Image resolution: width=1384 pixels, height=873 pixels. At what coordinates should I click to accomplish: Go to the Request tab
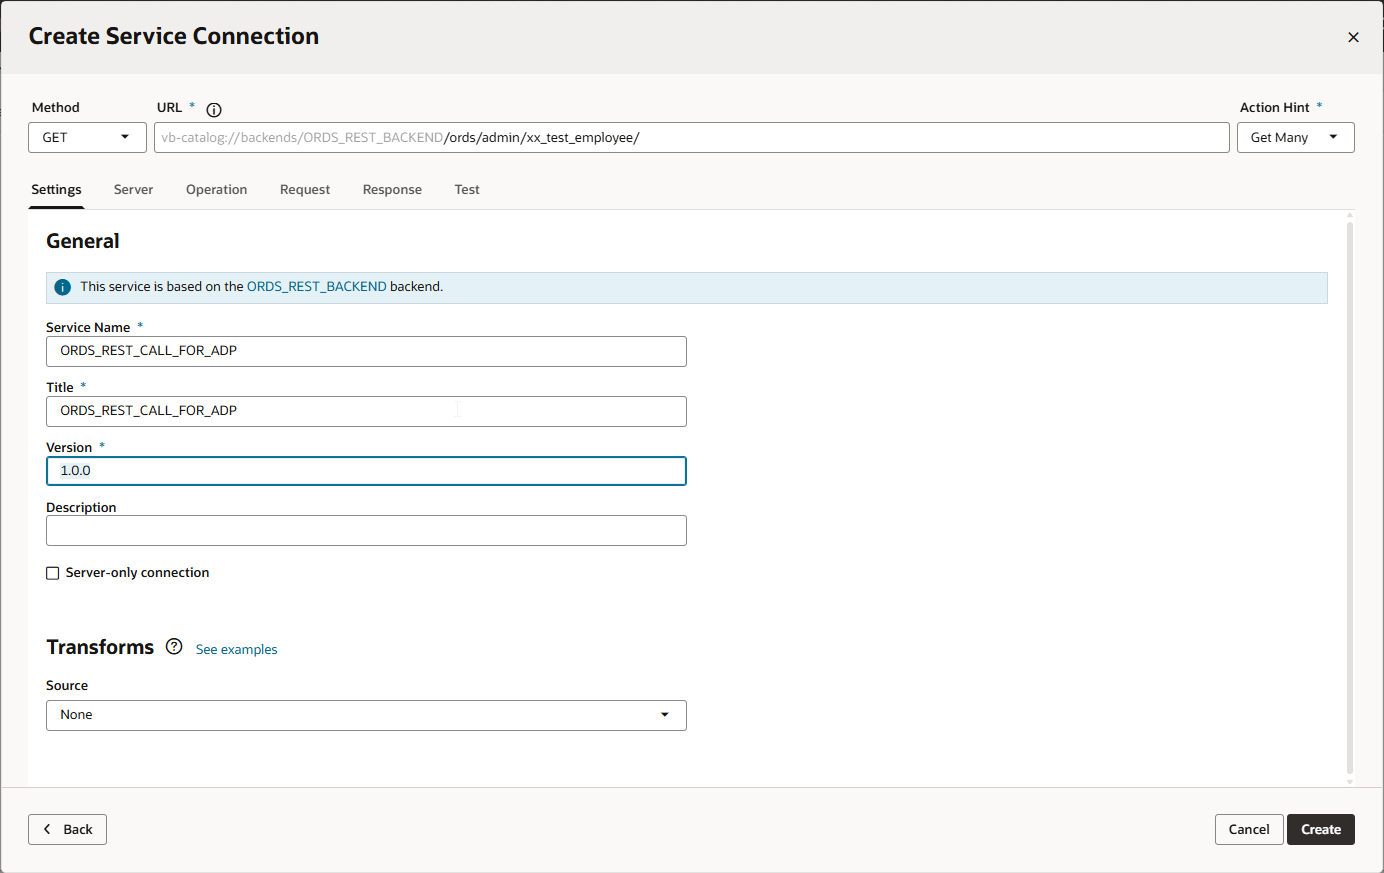305,190
